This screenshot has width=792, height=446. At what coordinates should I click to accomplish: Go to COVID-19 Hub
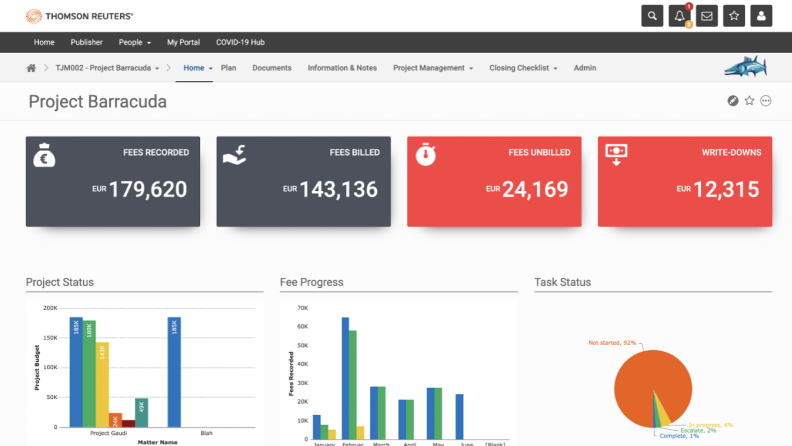click(x=243, y=42)
